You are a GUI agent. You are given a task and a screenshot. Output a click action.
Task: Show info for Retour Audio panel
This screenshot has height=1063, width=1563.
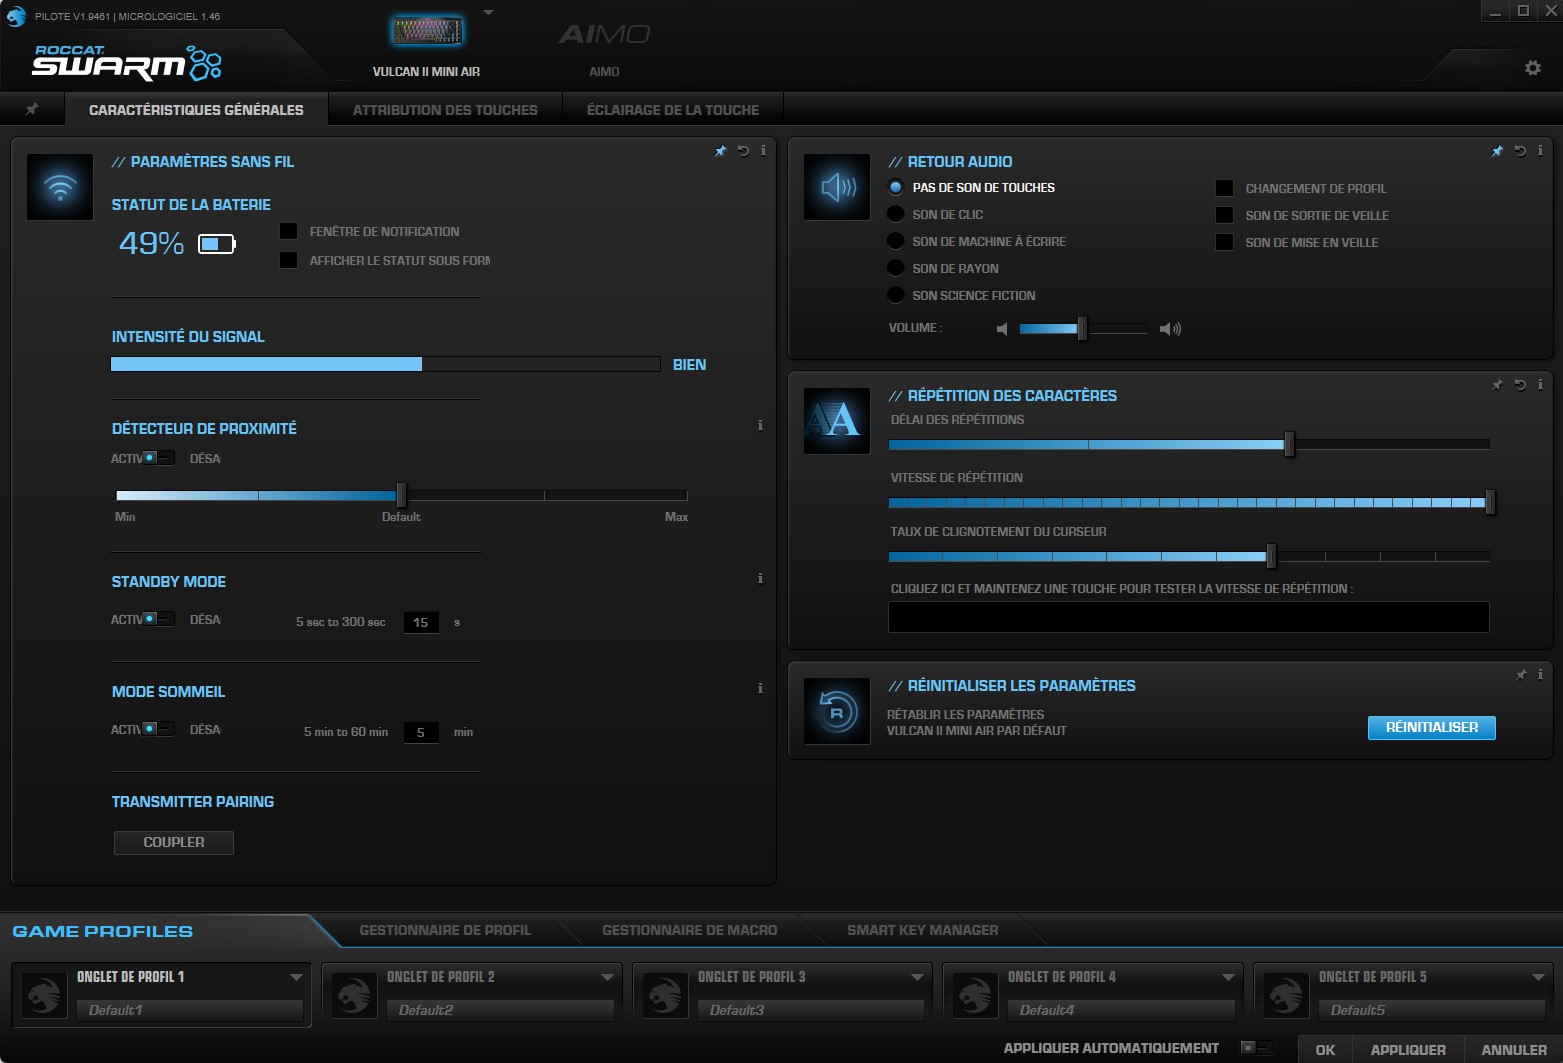tap(1540, 151)
